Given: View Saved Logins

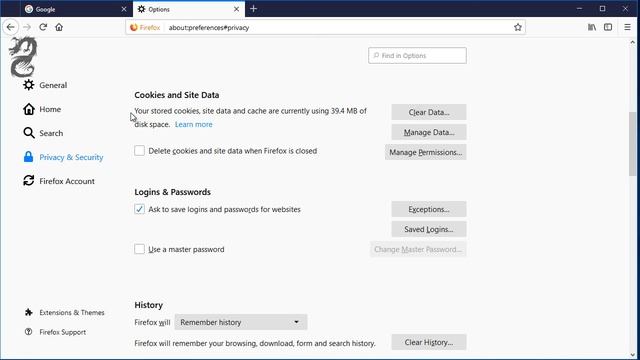Looking at the screenshot, I should click(x=429, y=229).
